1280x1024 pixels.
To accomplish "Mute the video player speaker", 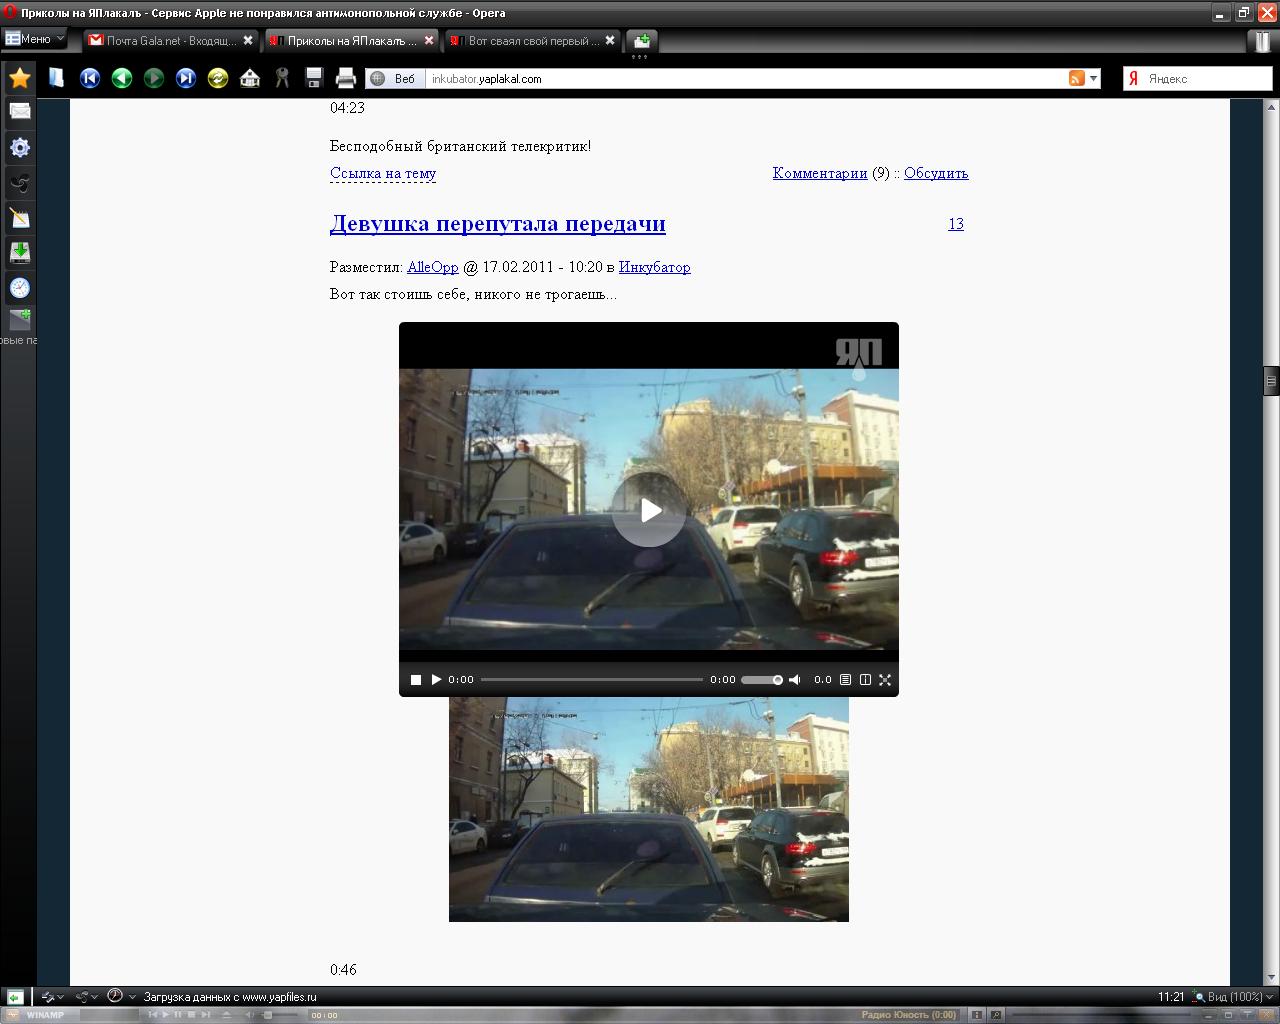I will point(795,680).
